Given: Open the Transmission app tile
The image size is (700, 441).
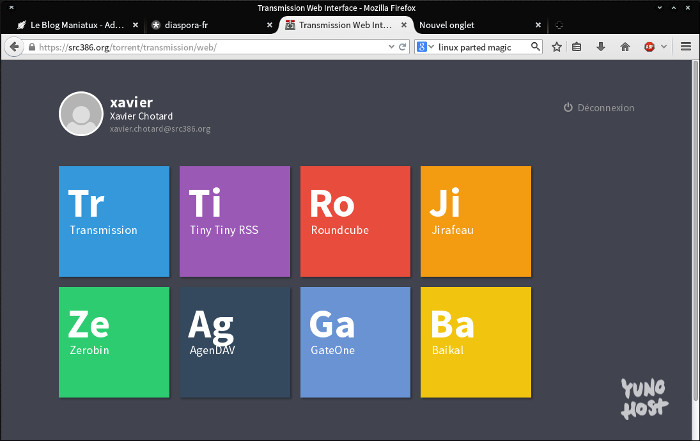Looking at the screenshot, I should [x=114, y=221].
